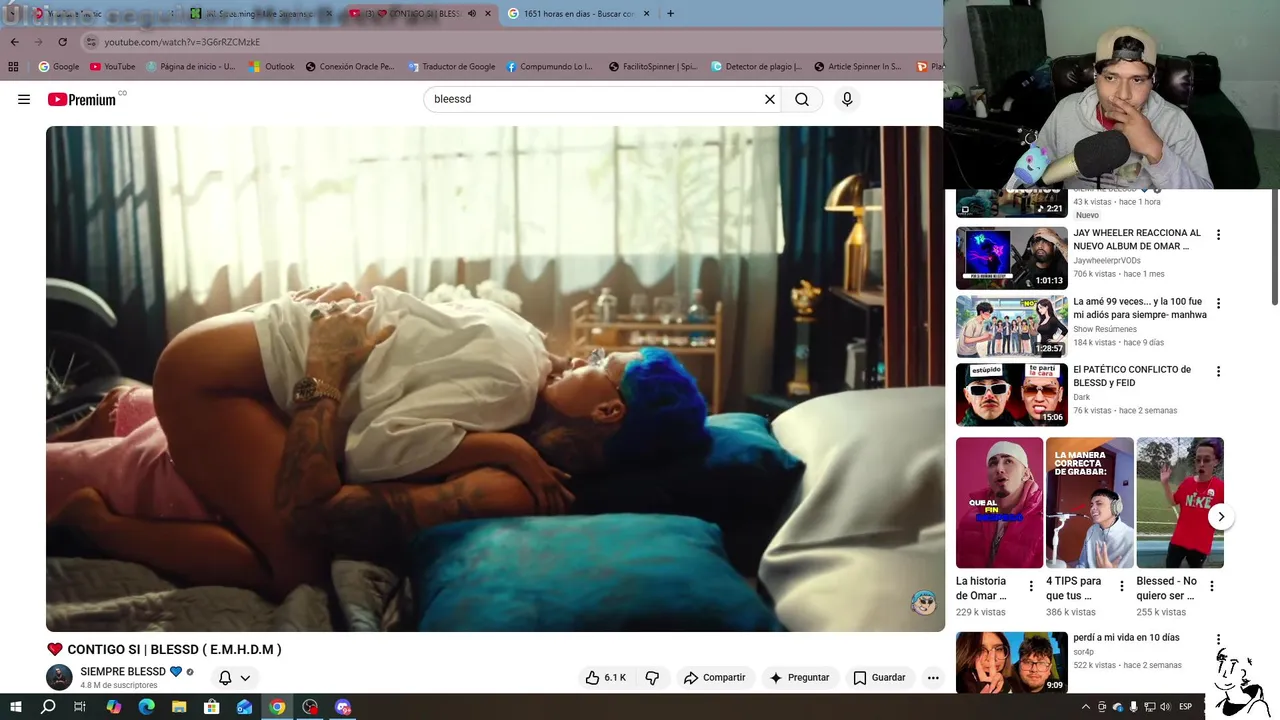This screenshot has height=720, width=1280.
Task: Open options for perdí a mi vida video
Action: click(1218, 639)
